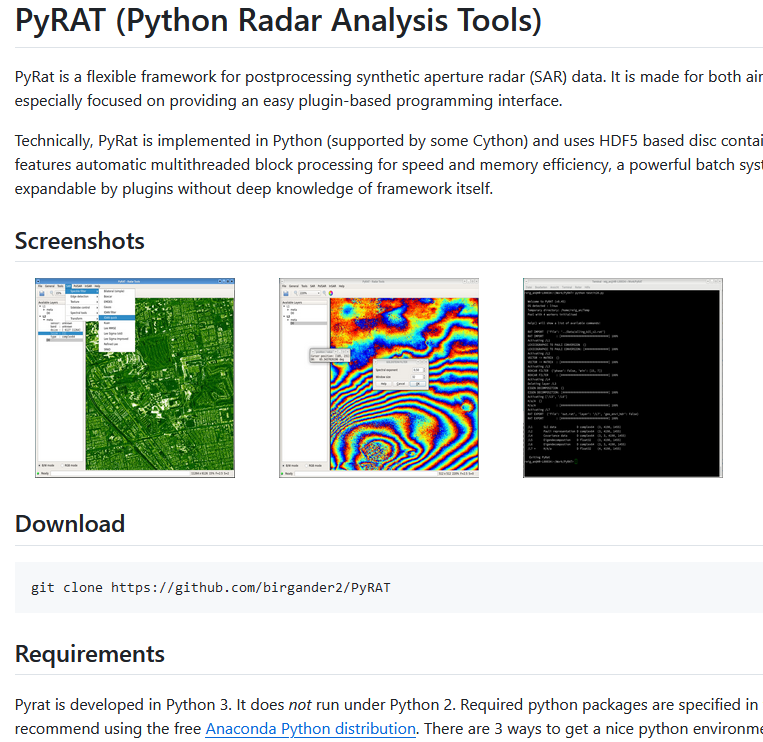Screen dimensions: 763x742
Task: Click the save icon in the interferogram screenshot
Action: (285, 293)
